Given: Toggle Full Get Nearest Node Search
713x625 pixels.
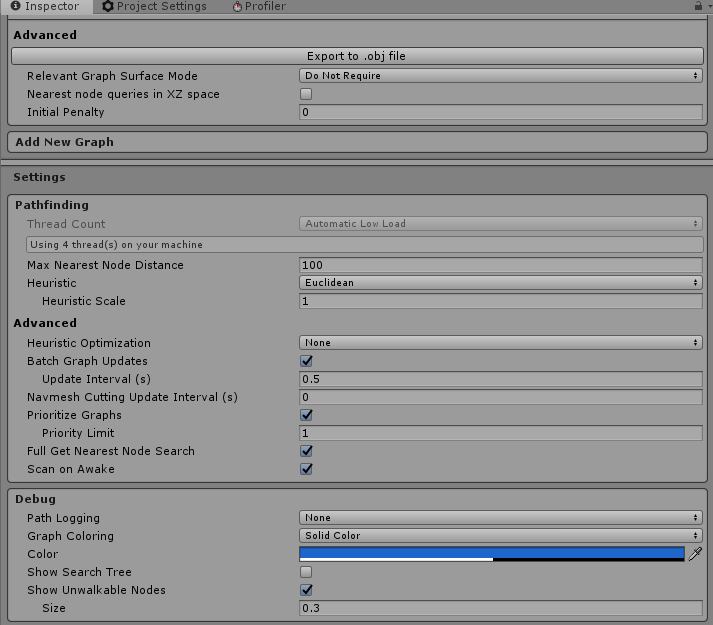Looking at the screenshot, I should pyautogui.click(x=306, y=451).
